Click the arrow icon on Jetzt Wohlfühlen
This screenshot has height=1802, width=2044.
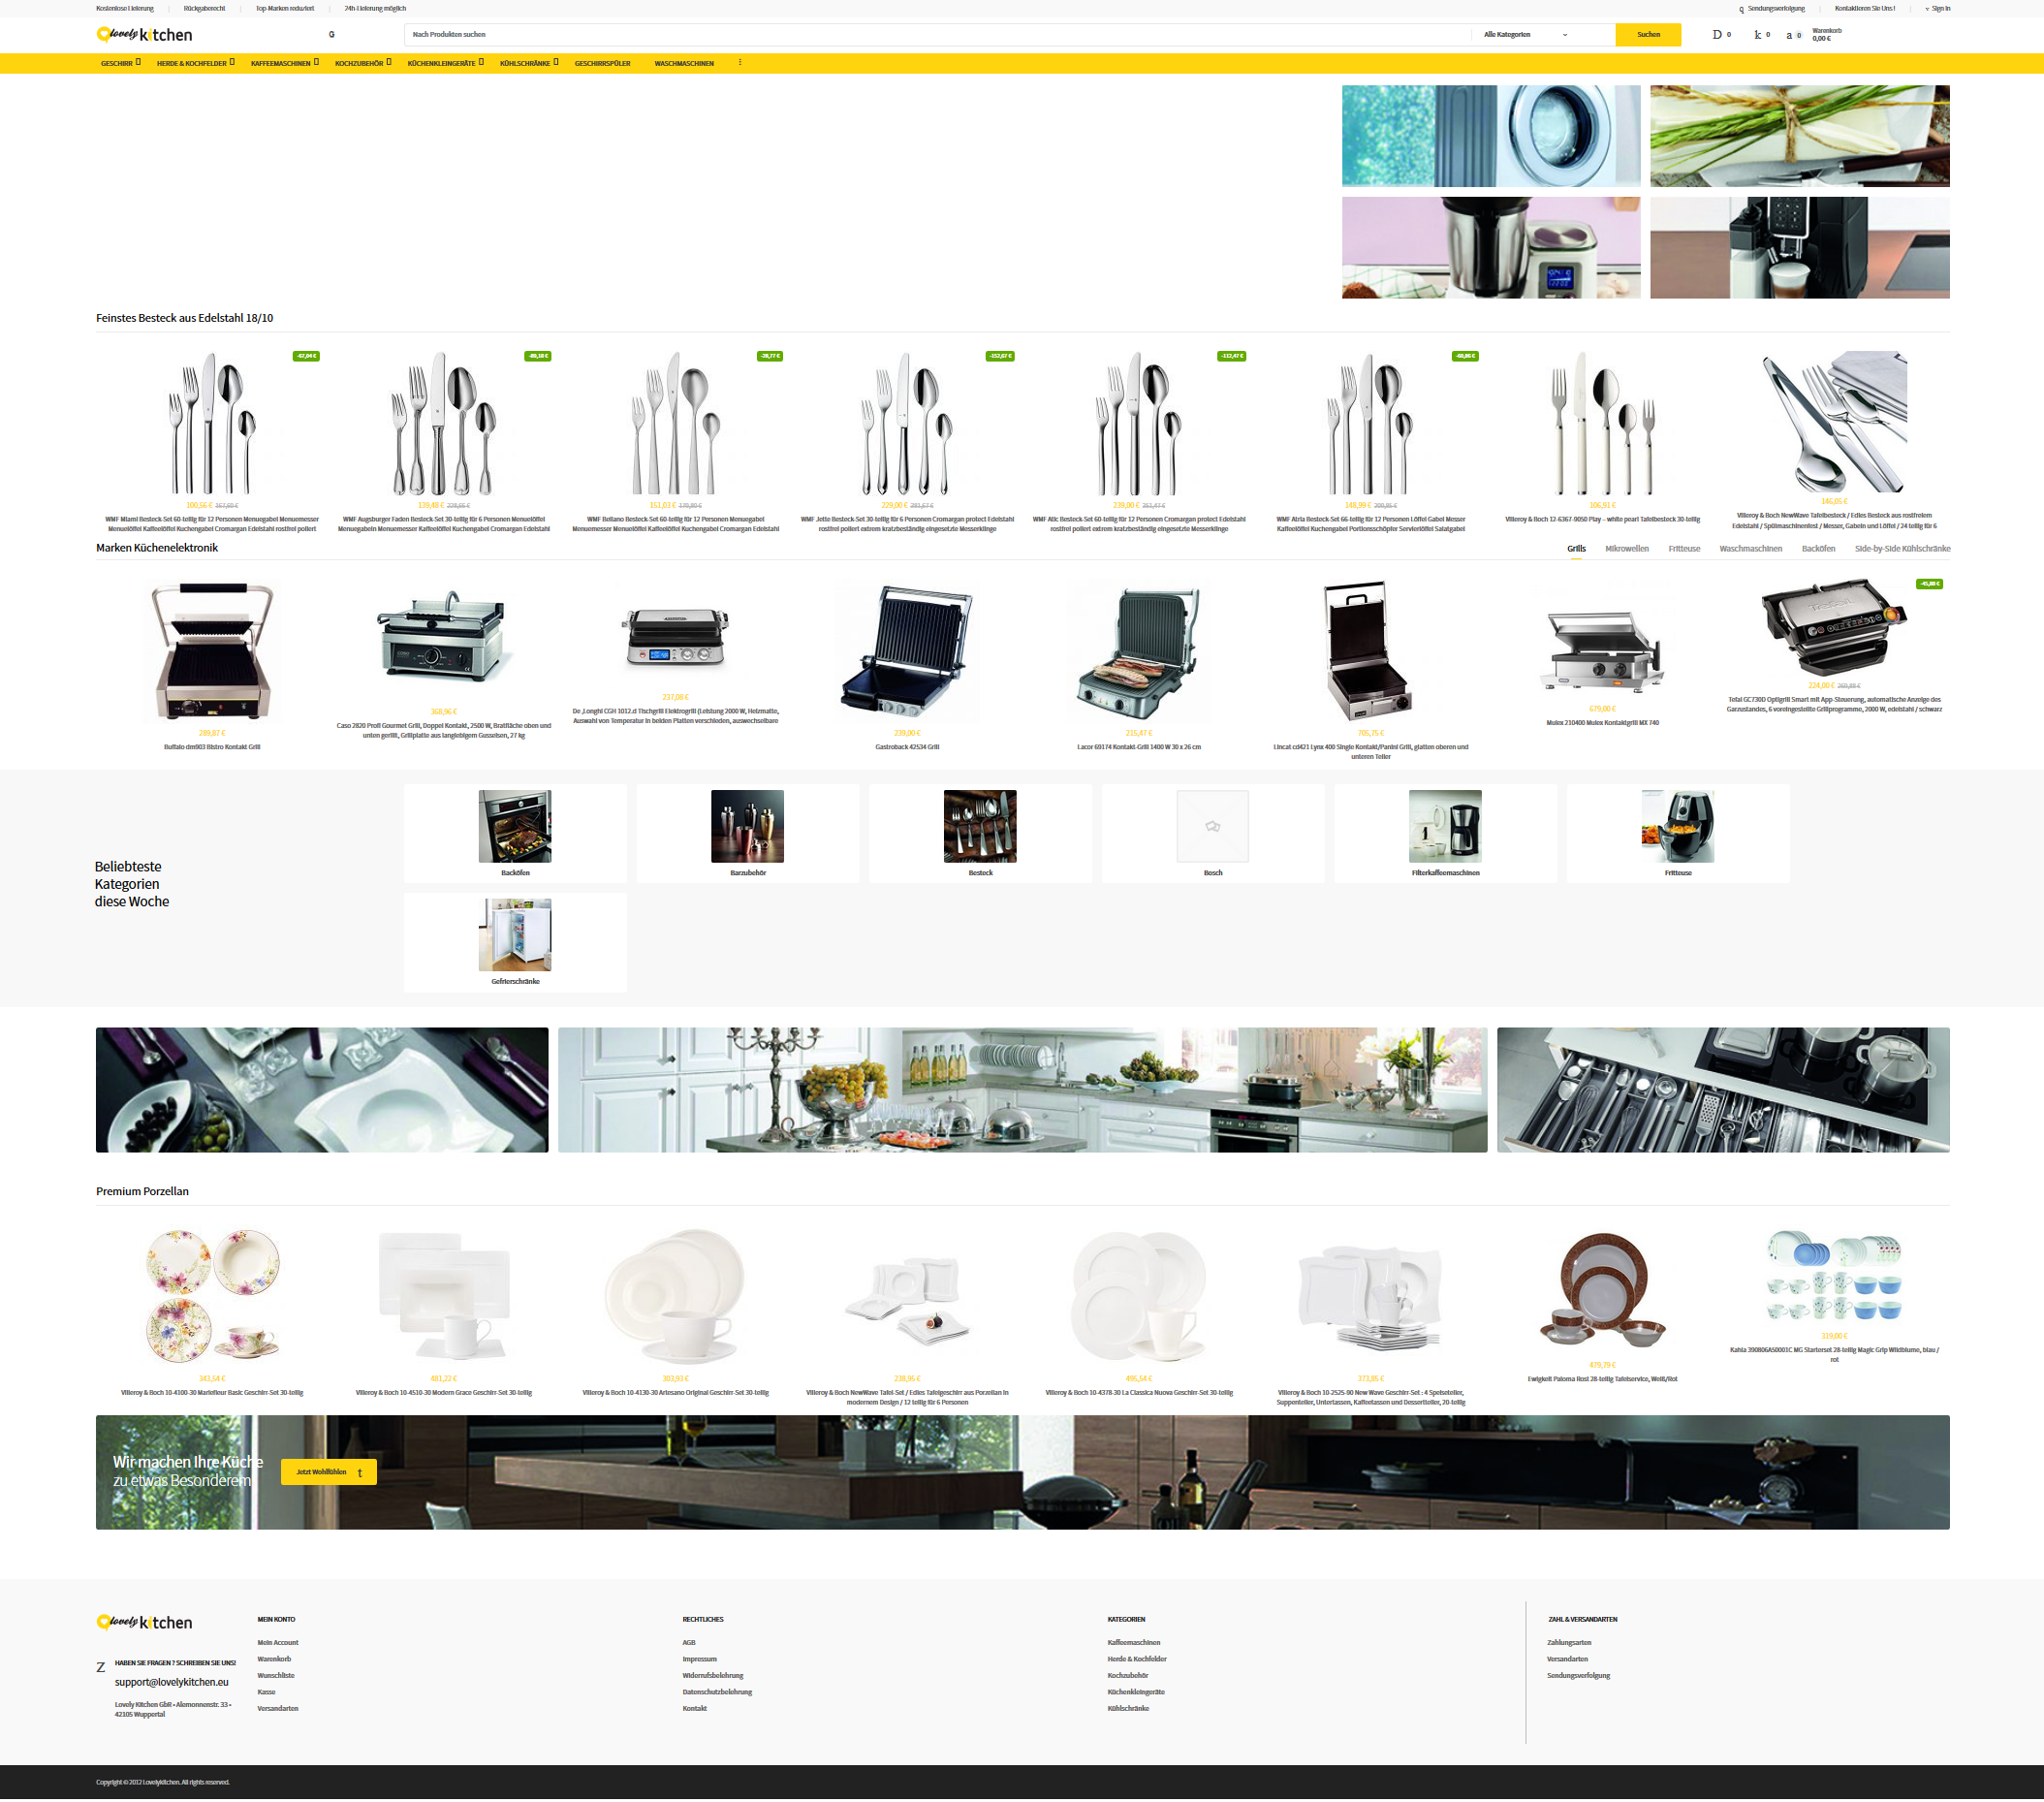point(360,1473)
